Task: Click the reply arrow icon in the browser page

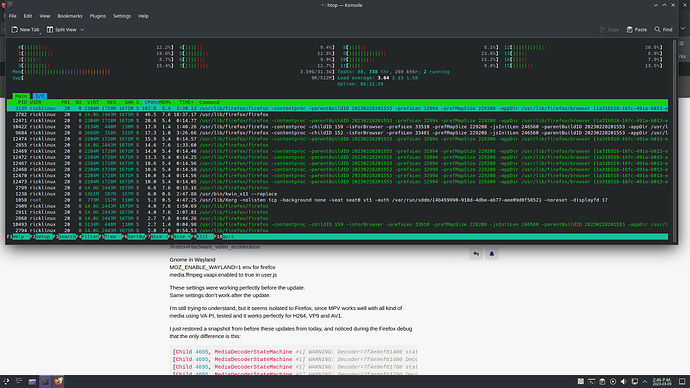Action: tap(476, 254)
